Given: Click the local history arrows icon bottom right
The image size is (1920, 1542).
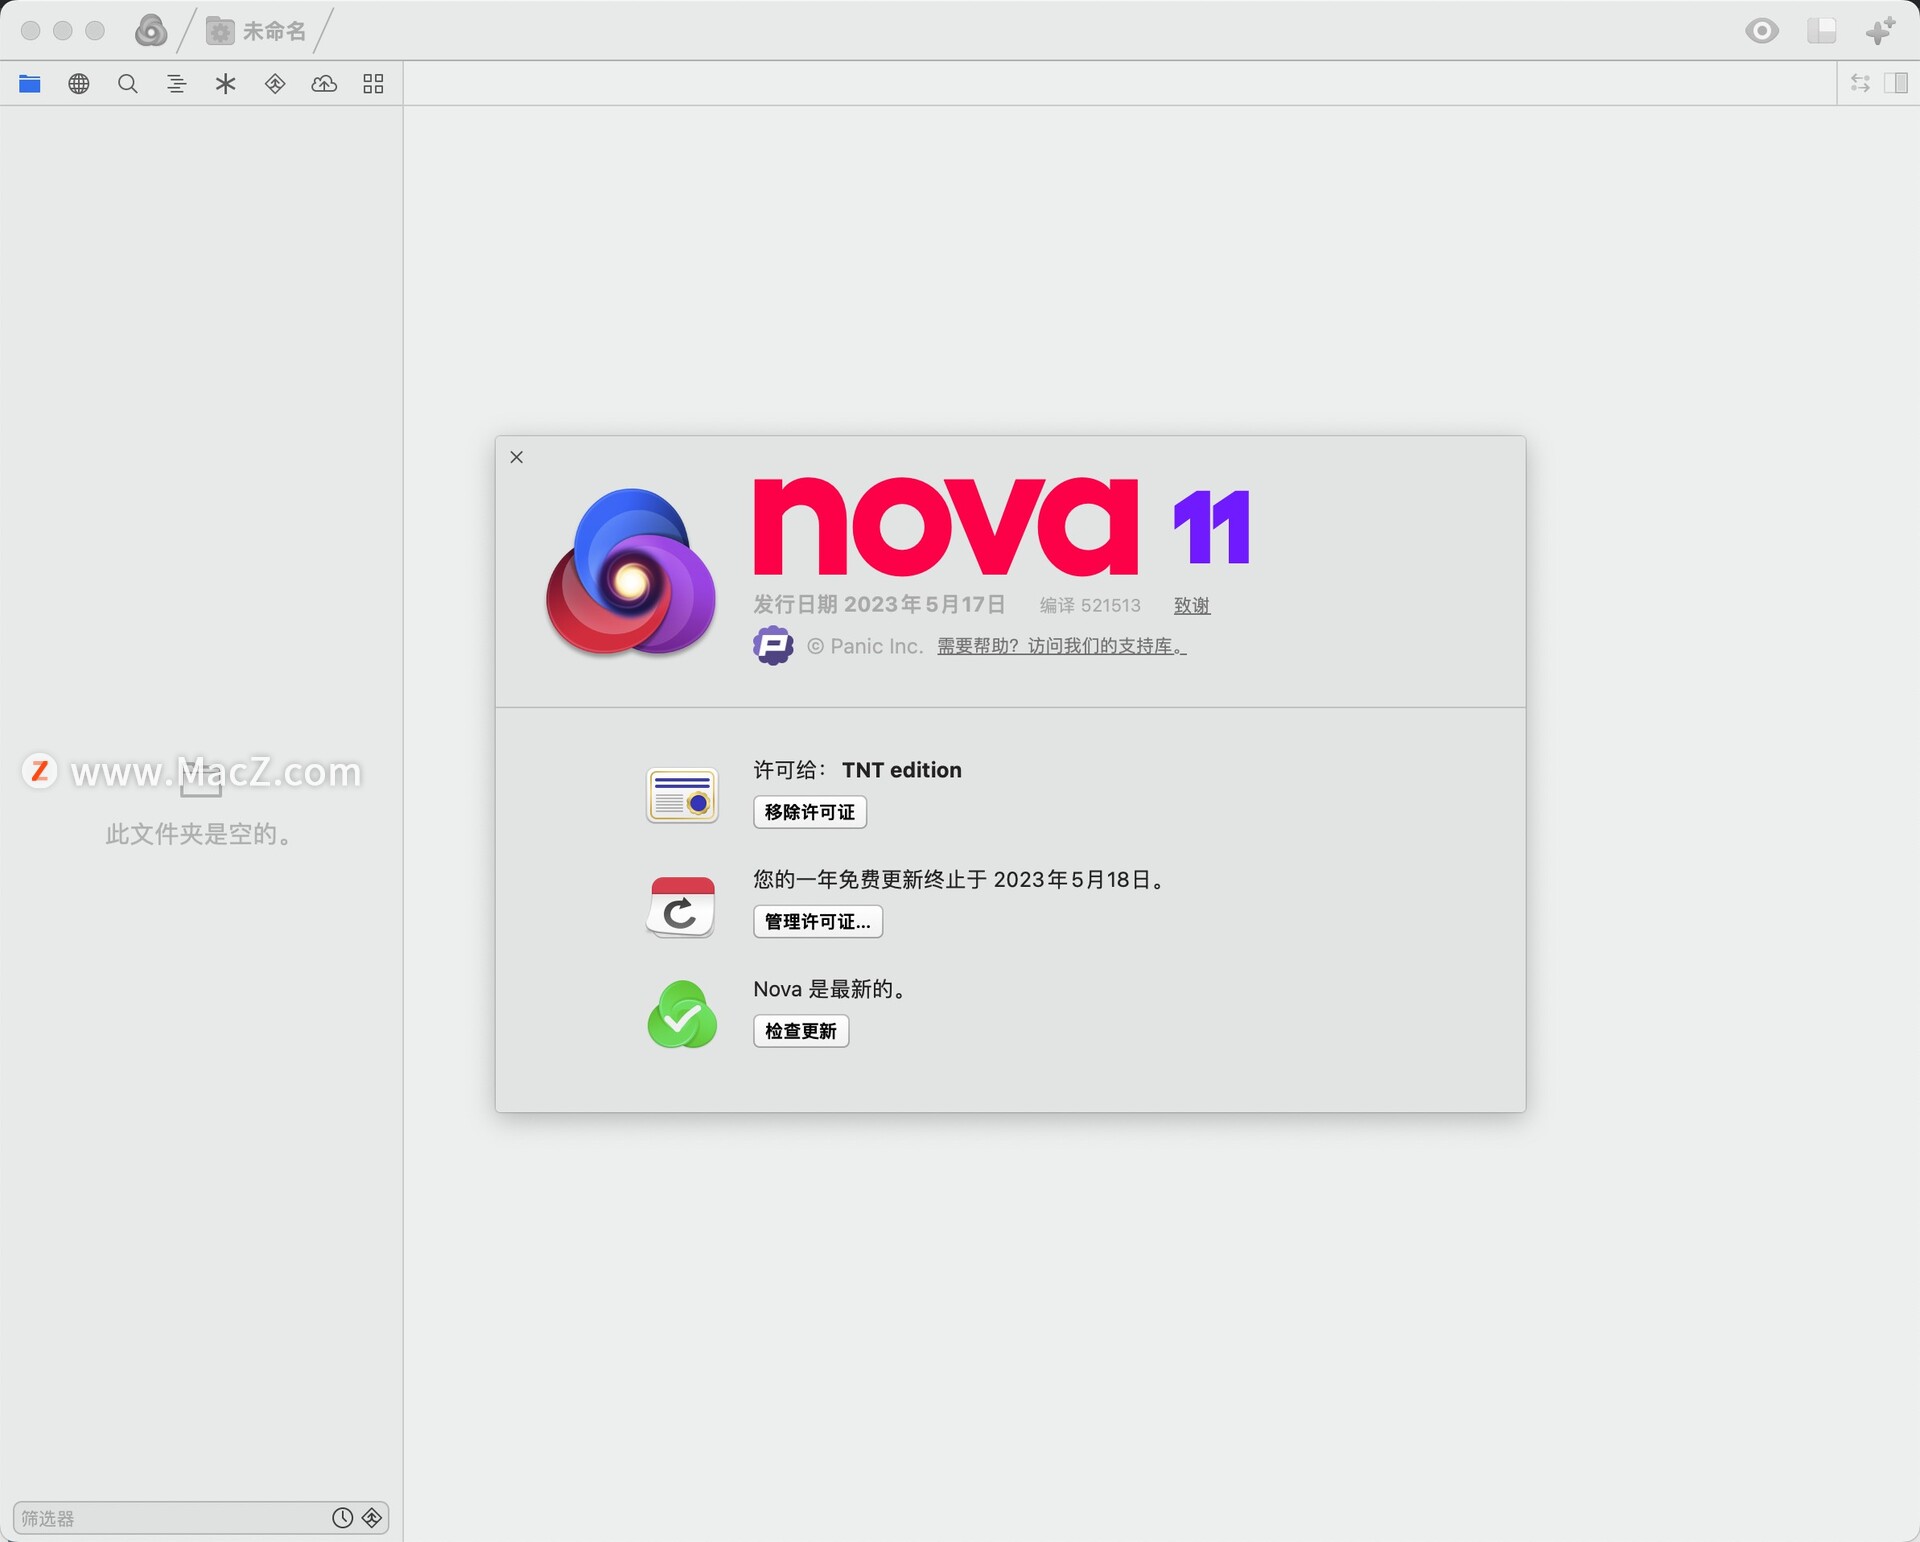Looking at the screenshot, I should (x=1861, y=82).
